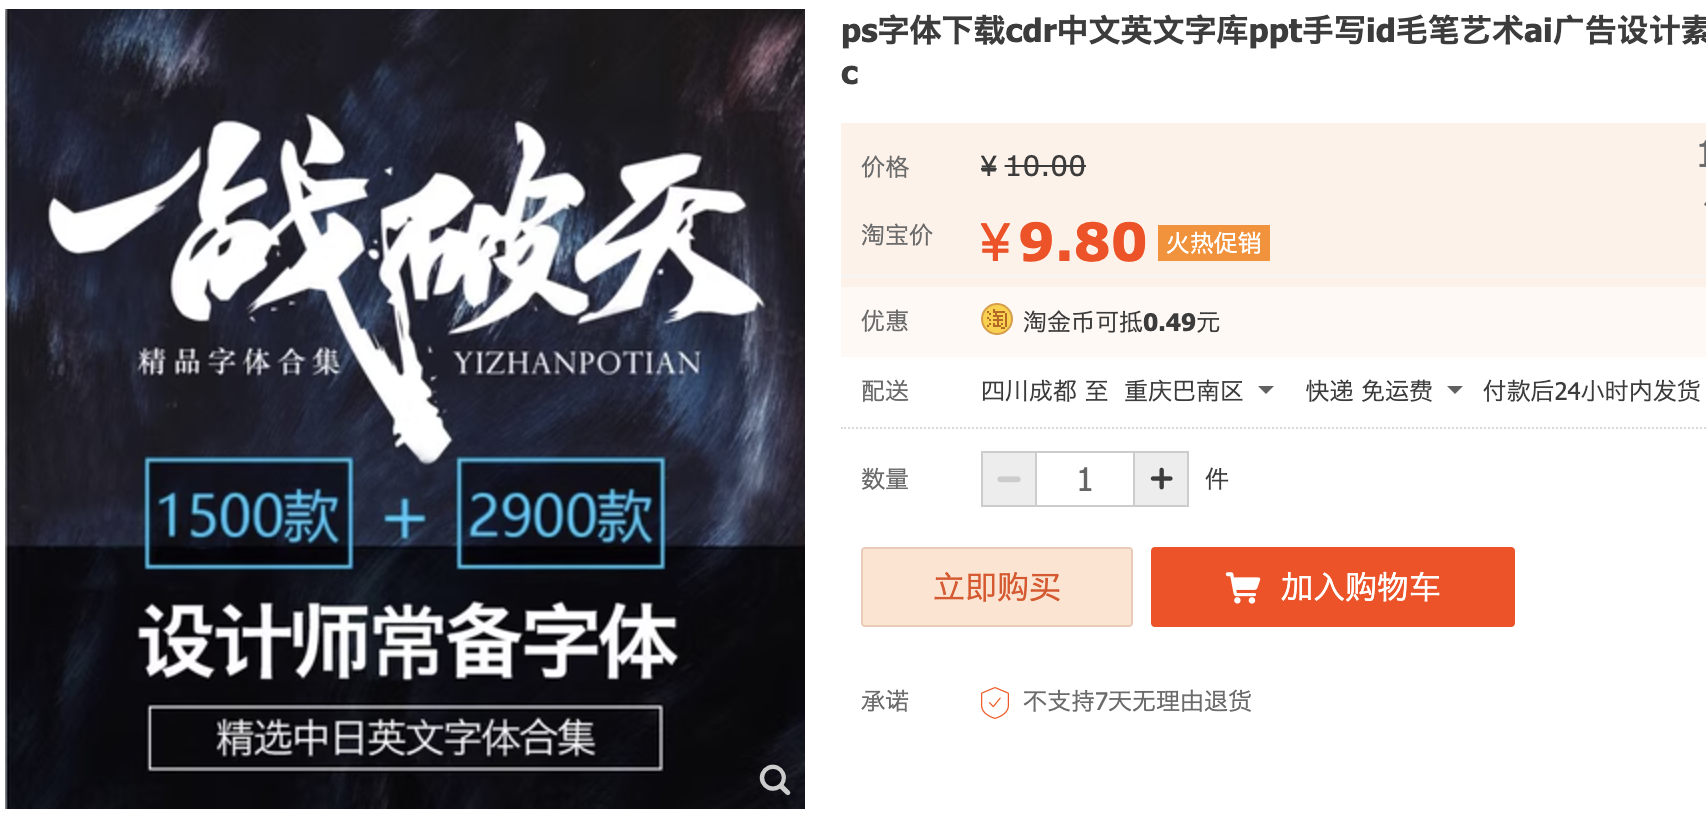This screenshot has width=1706, height=816.
Task: Click the quantity input field
Action: tap(1085, 479)
